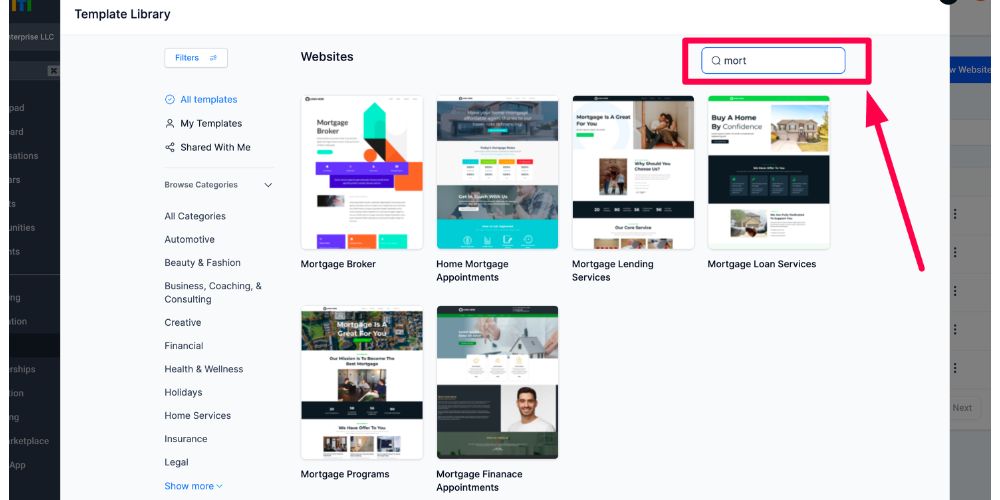Click the search magnifier icon

pos(716,61)
